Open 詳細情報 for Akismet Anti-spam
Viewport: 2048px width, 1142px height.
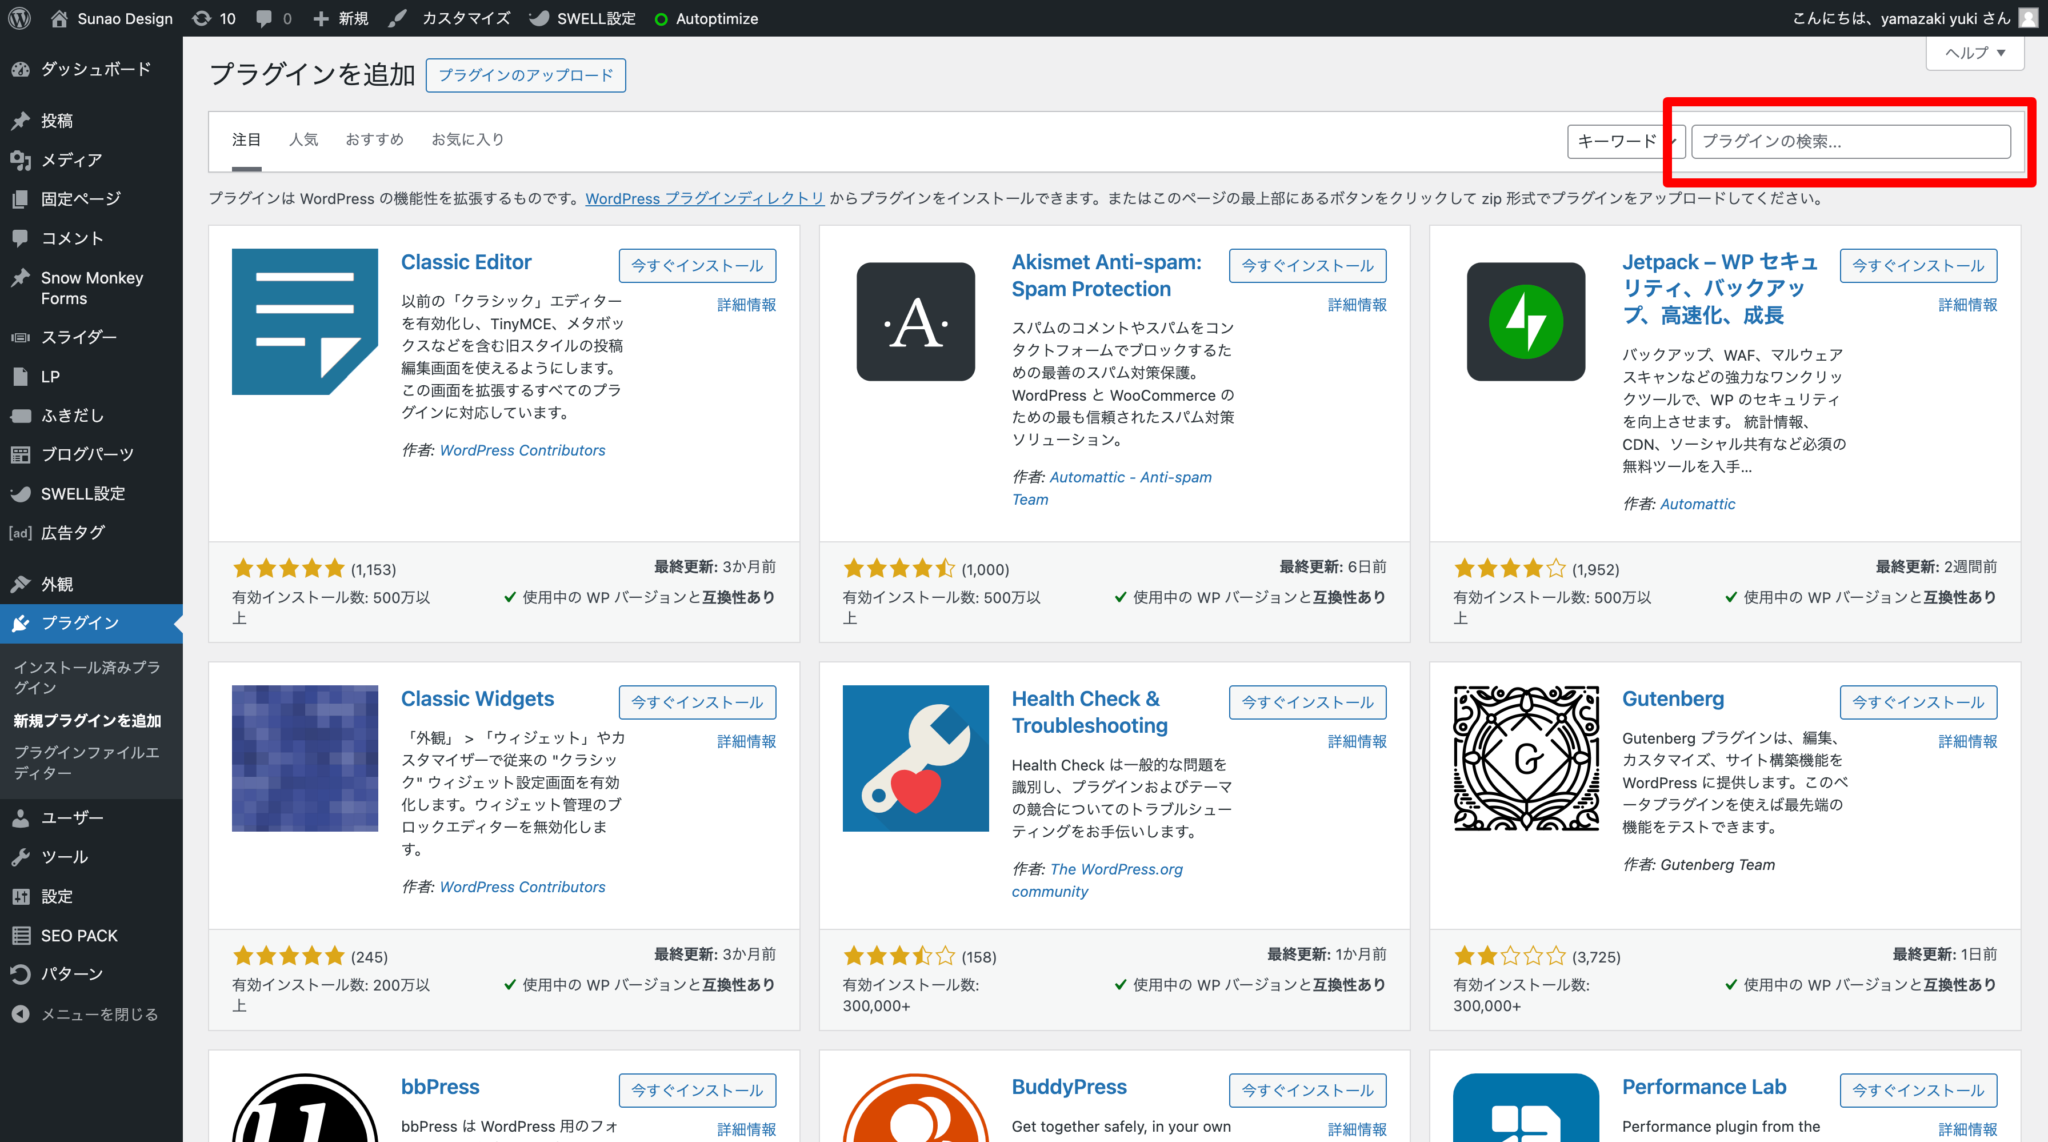1357,305
